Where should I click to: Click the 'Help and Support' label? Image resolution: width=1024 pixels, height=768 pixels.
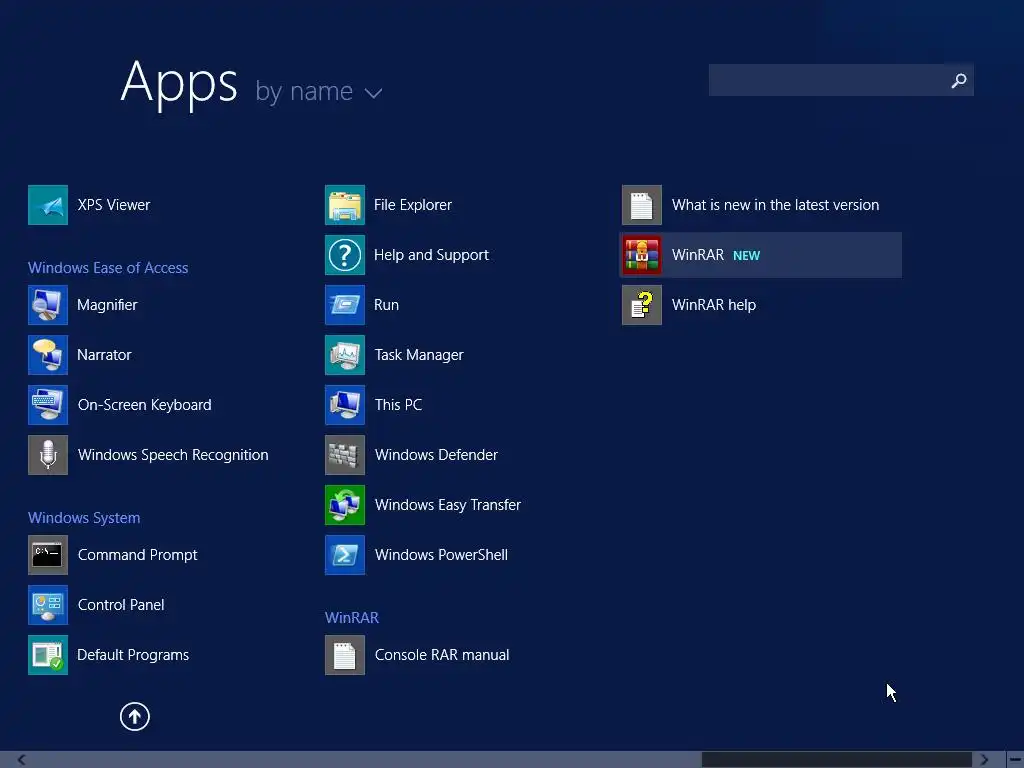pyautogui.click(x=431, y=255)
